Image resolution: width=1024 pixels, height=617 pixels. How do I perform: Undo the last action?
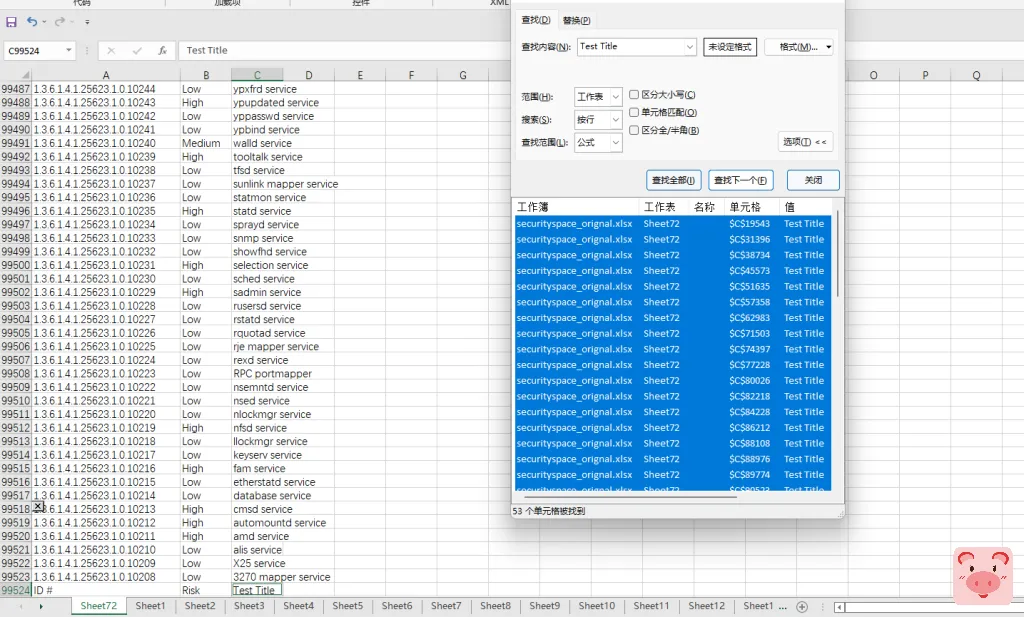point(31,22)
